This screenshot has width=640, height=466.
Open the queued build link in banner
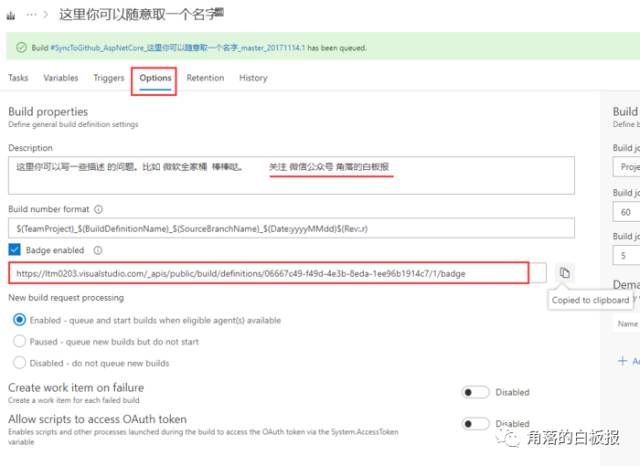(178, 48)
